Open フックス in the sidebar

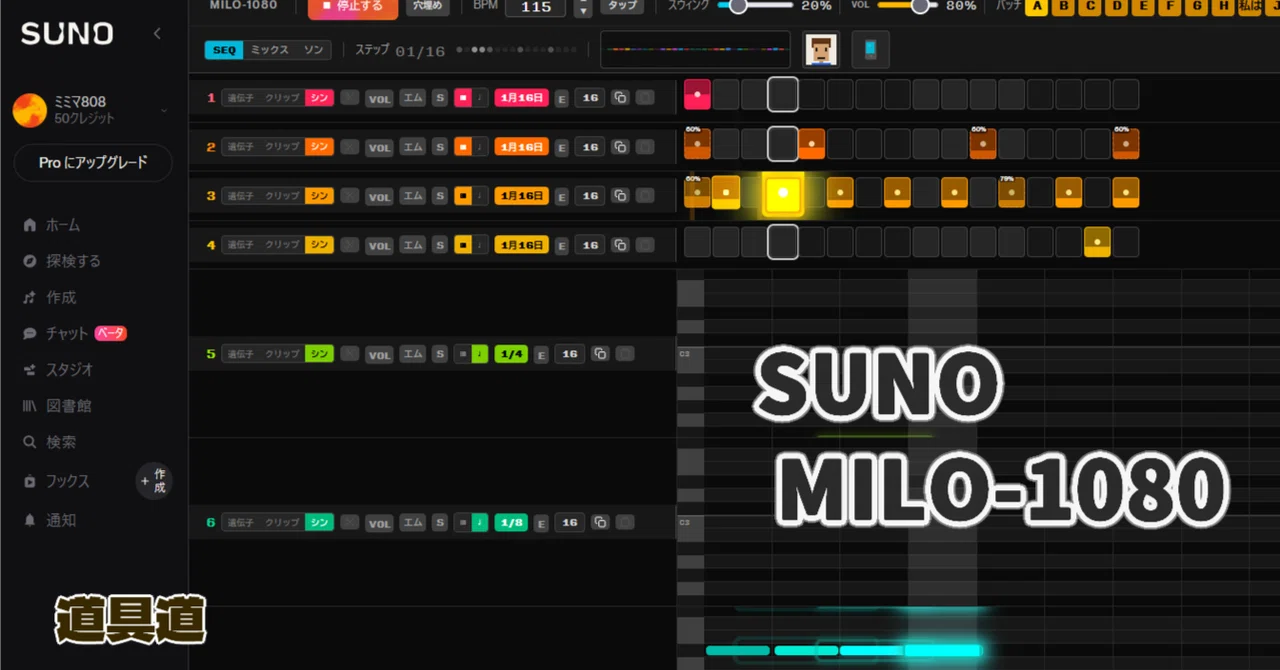coord(56,481)
